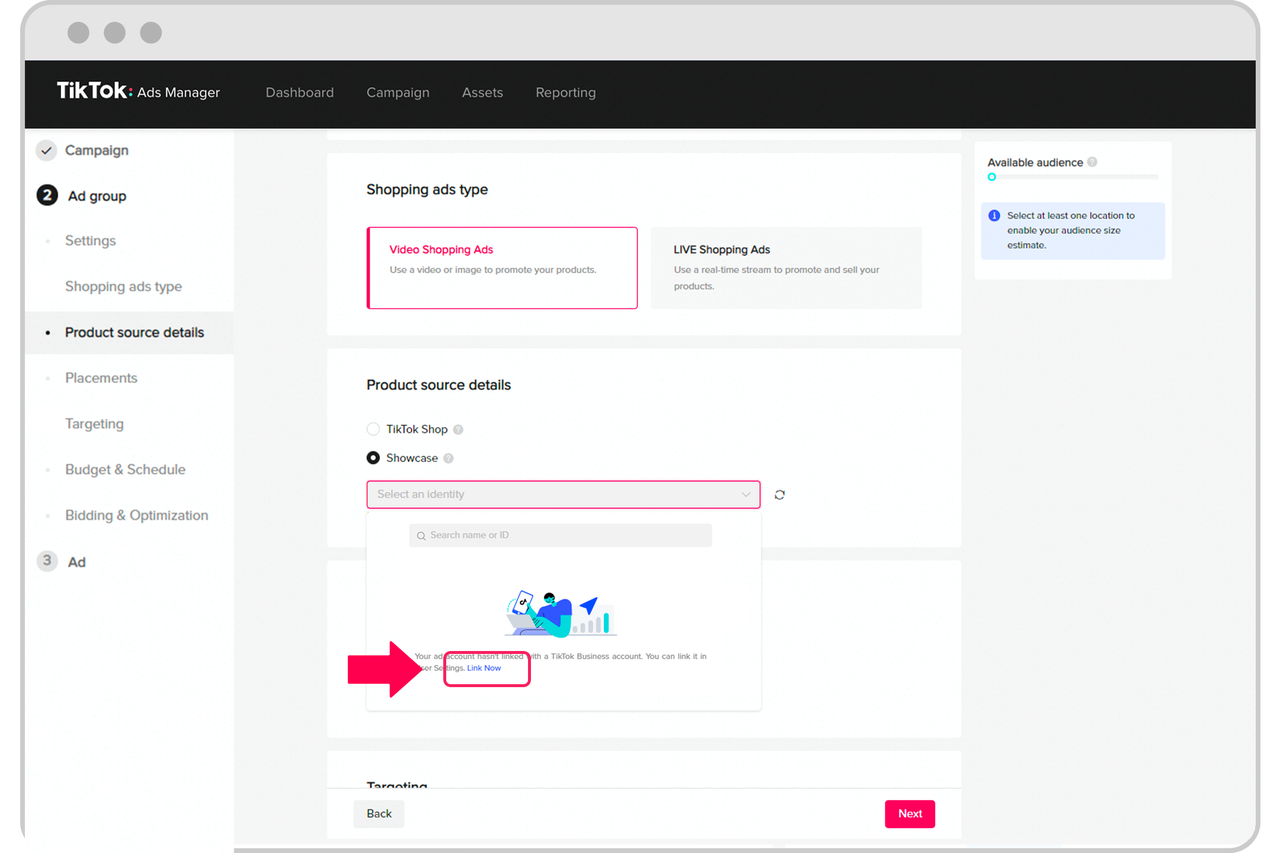Open the Campaign menu in top bar
The height and width of the screenshot is (853, 1280).
(398, 92)
